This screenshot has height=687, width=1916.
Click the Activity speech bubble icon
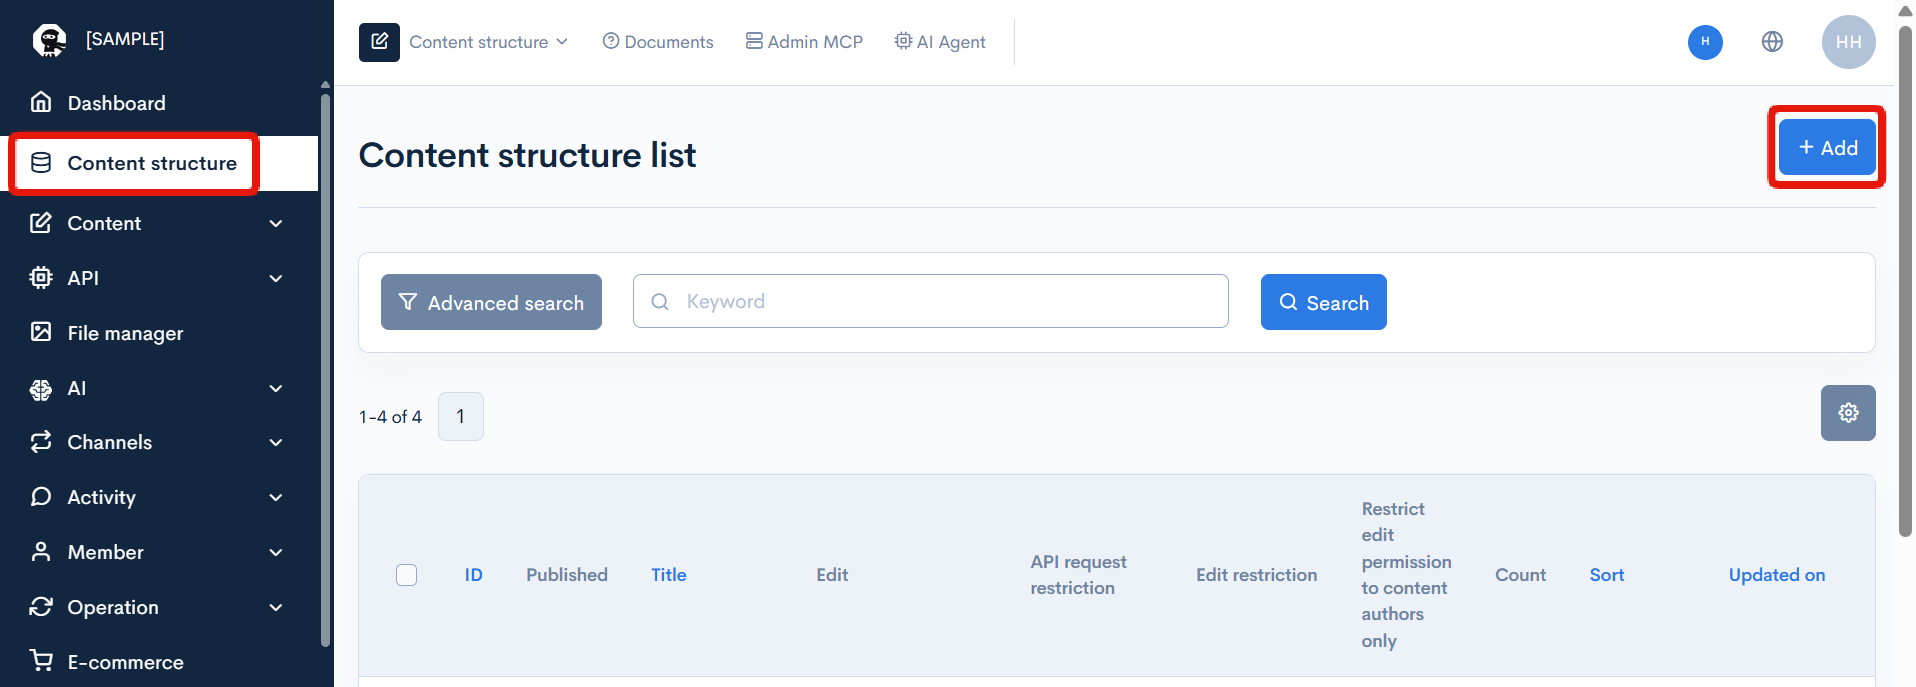(41, 497)
